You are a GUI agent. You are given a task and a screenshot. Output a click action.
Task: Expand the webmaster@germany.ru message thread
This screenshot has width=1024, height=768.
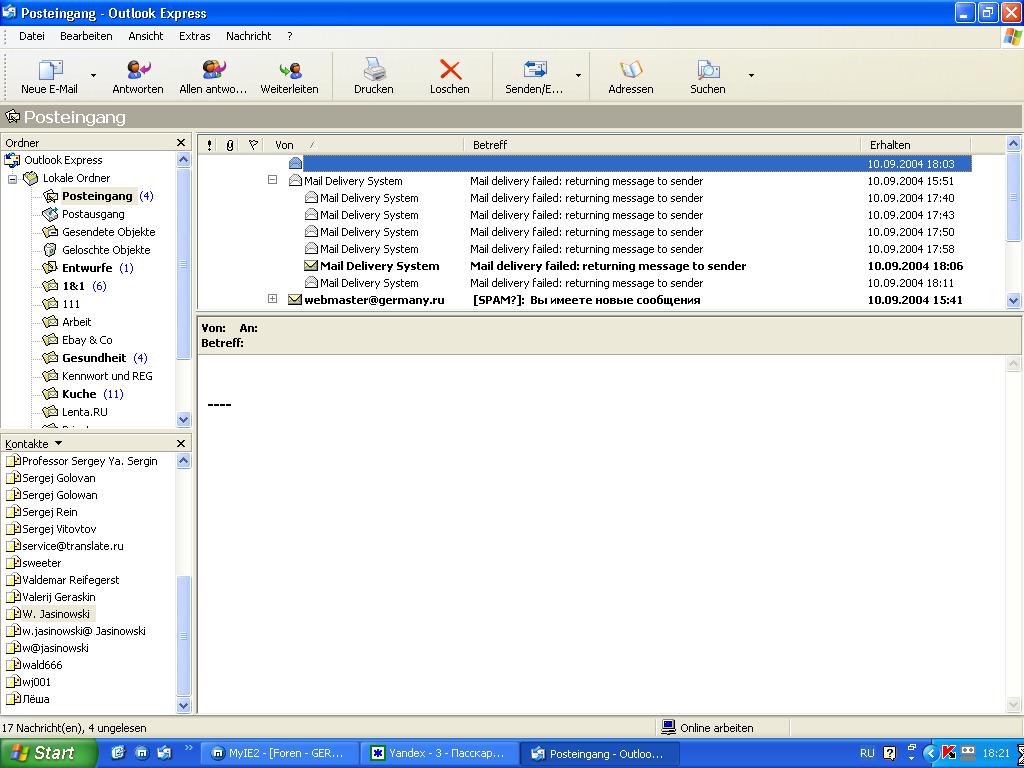[x=273, y=299]
